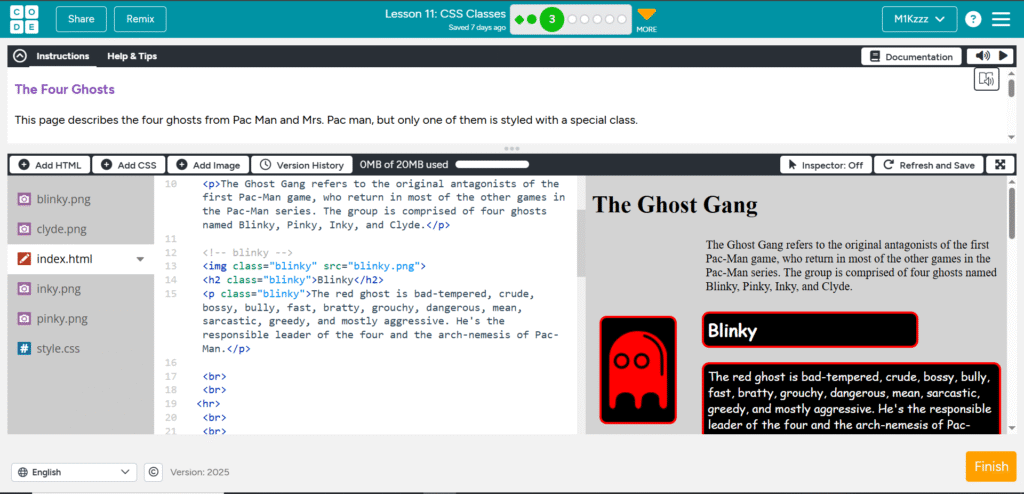Viewport: 1024px width, 494px height.
Task: Collapse the Instructions panel
Action: pyautogui.click(x=19, y=56)
